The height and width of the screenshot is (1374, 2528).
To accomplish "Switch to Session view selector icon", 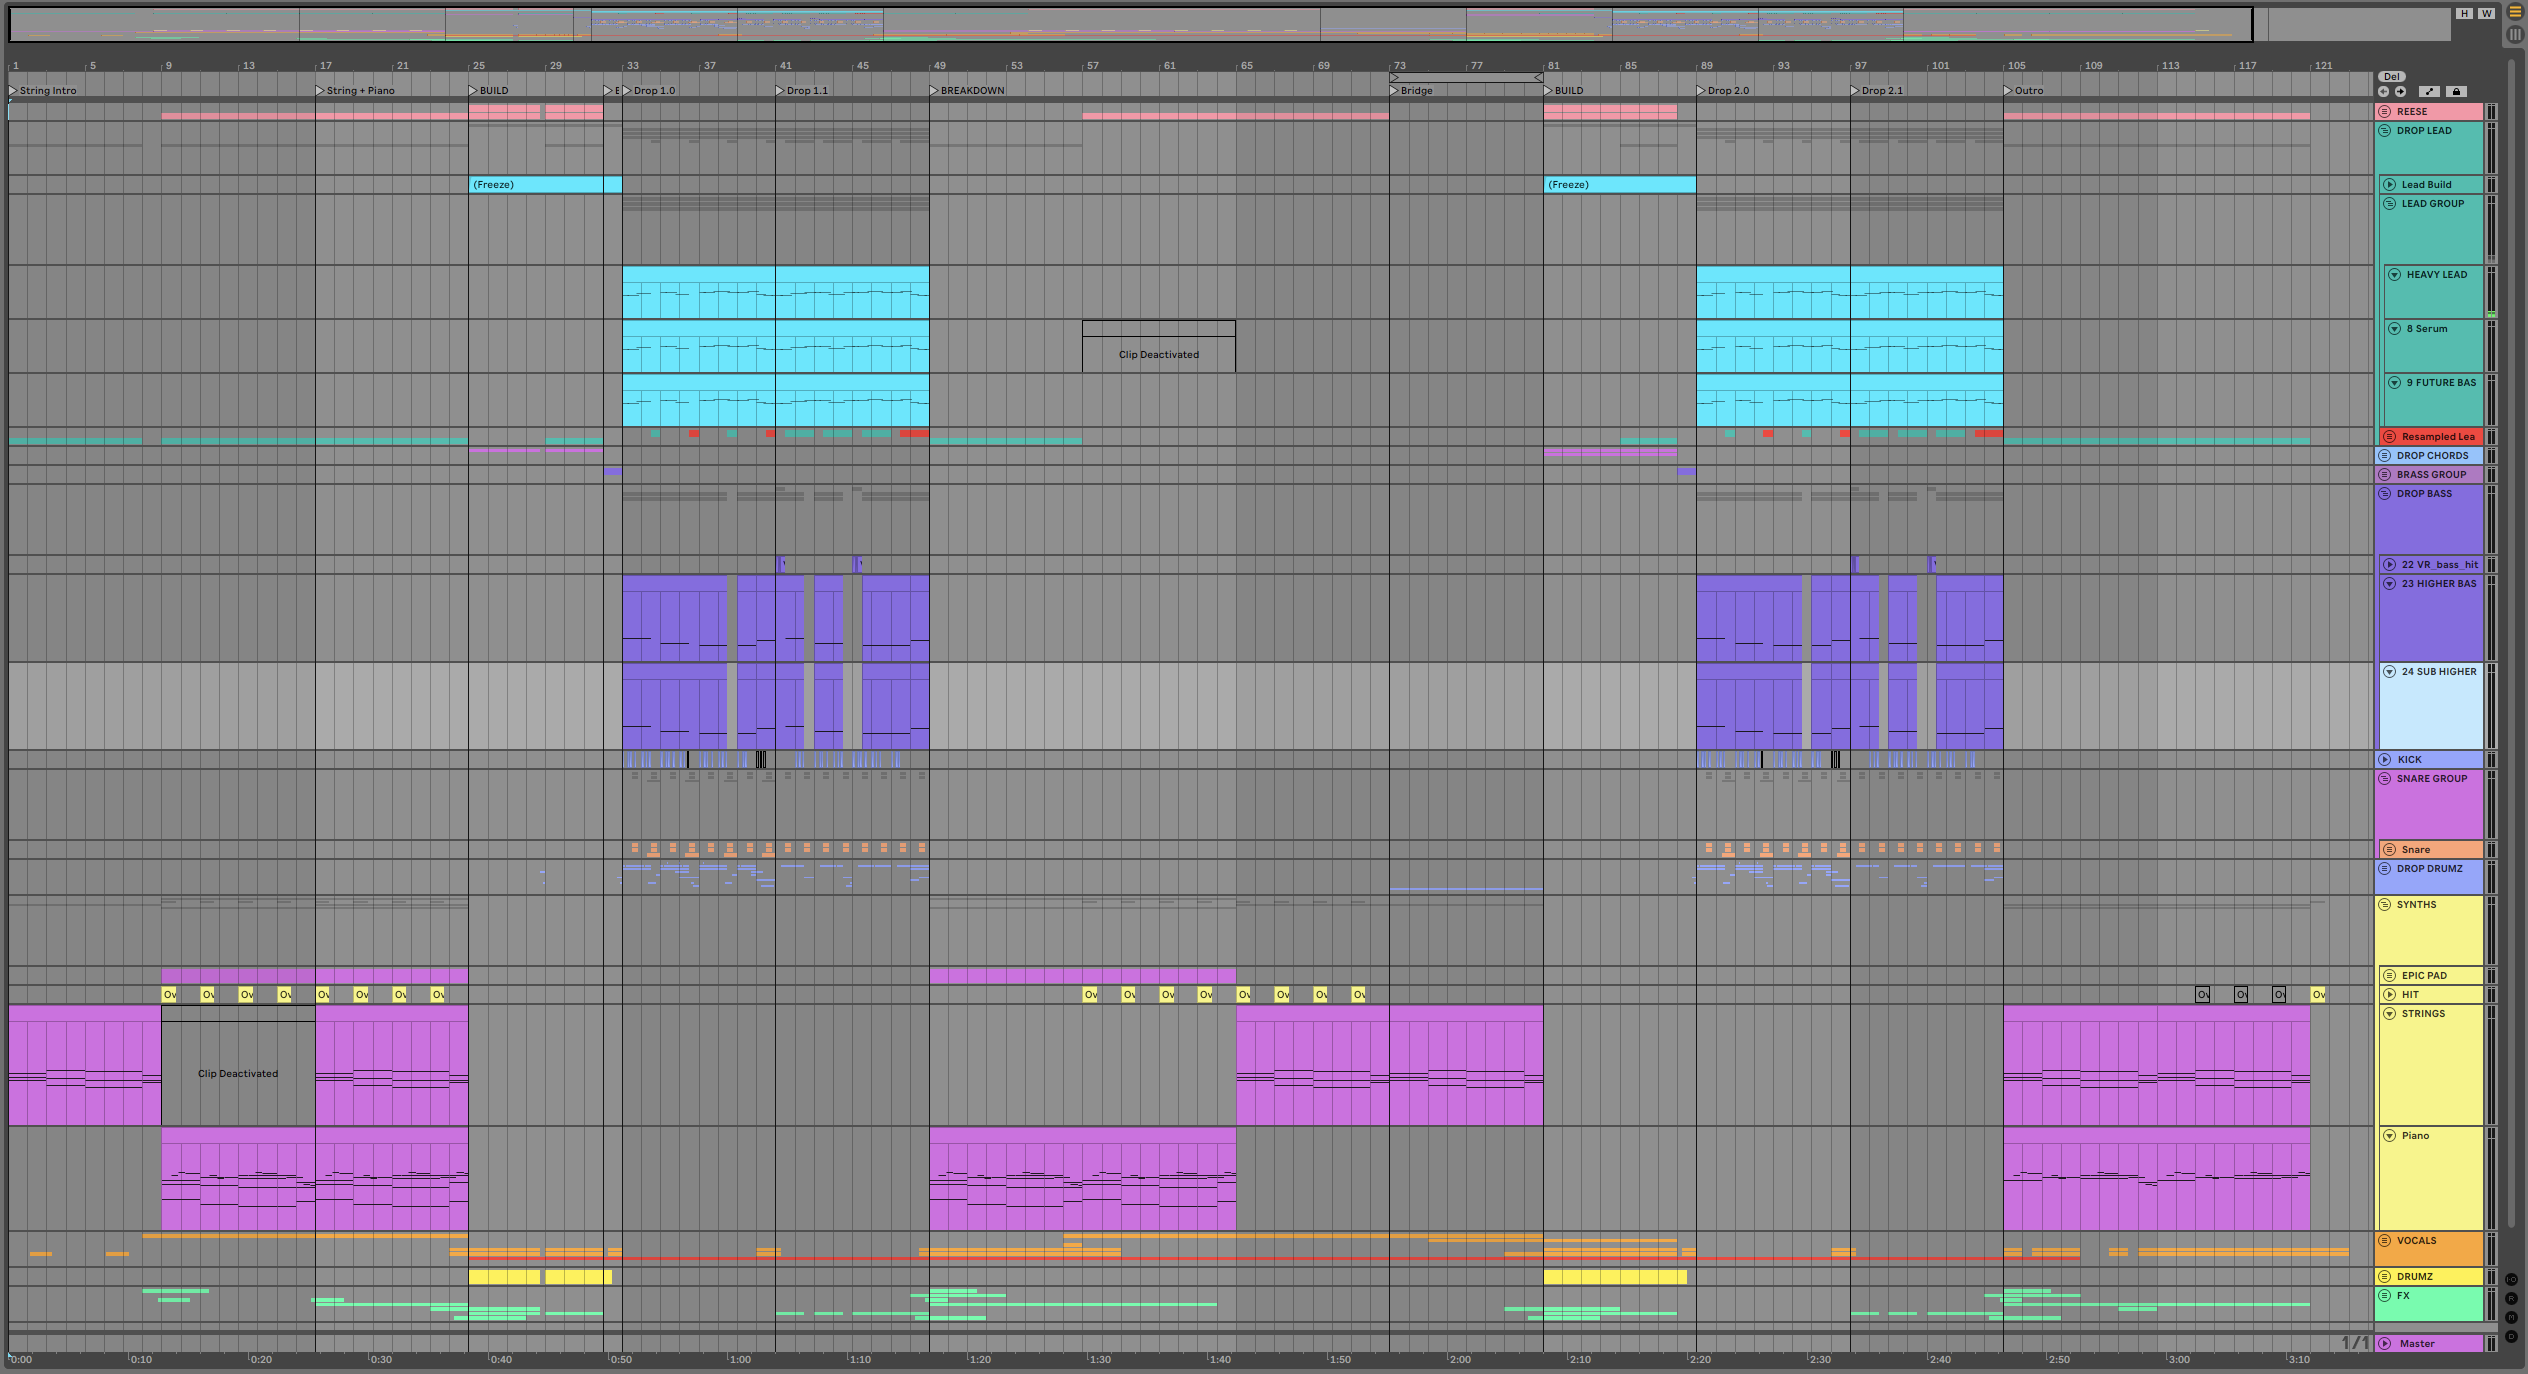I will [2515, 34].
